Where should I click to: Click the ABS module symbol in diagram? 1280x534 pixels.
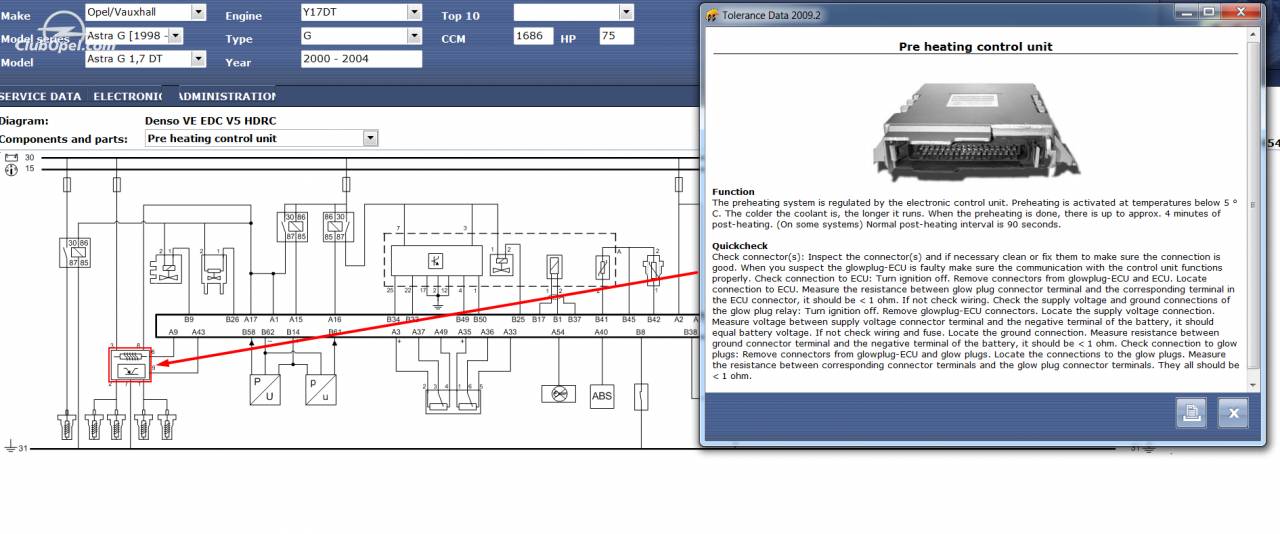[x=602, y=396]
